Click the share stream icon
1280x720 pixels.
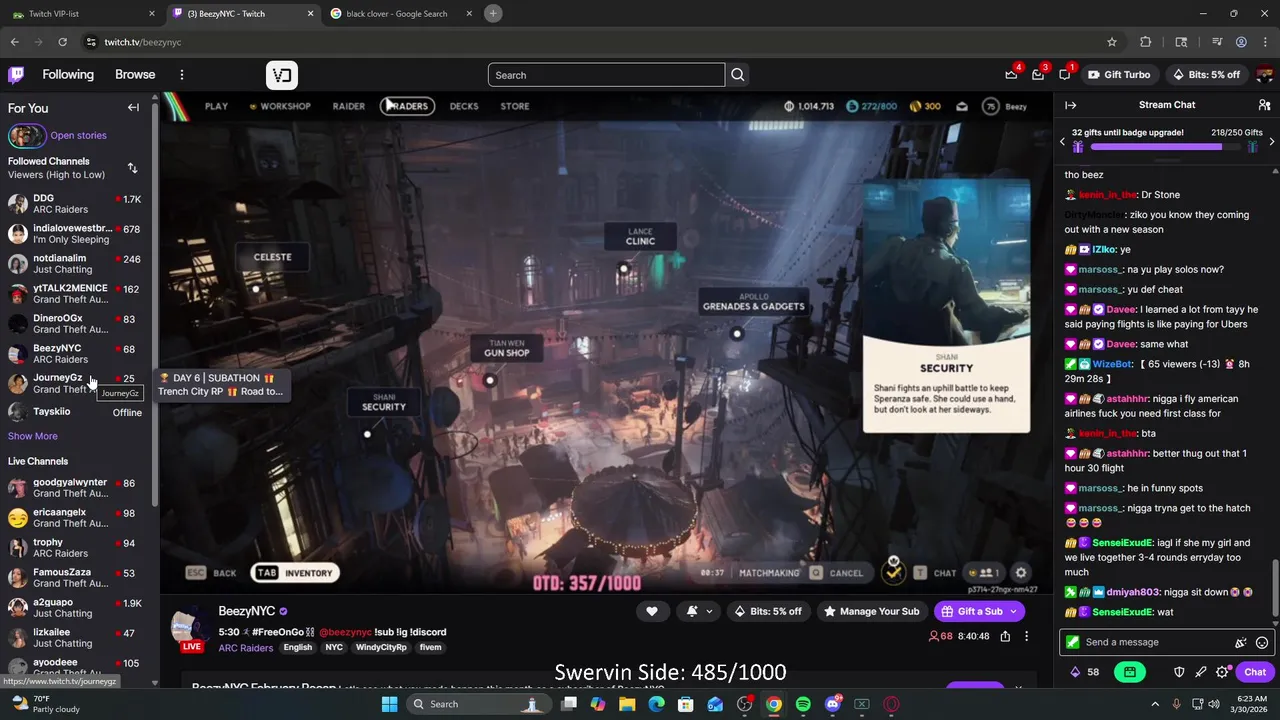coord(1005,636)
